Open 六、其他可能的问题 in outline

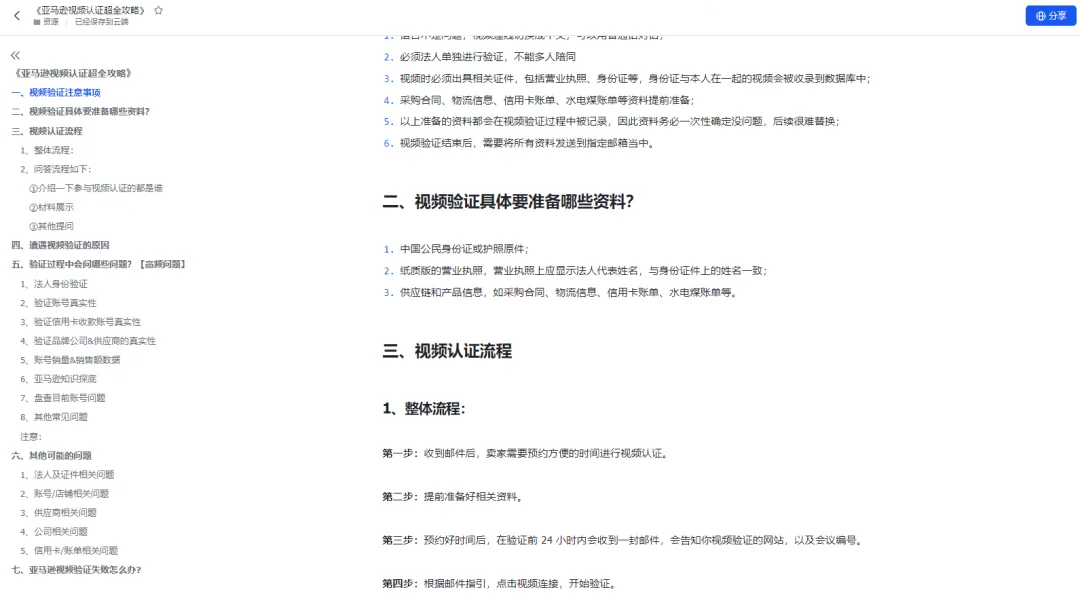pyautogui.click(x=52, y=455)
